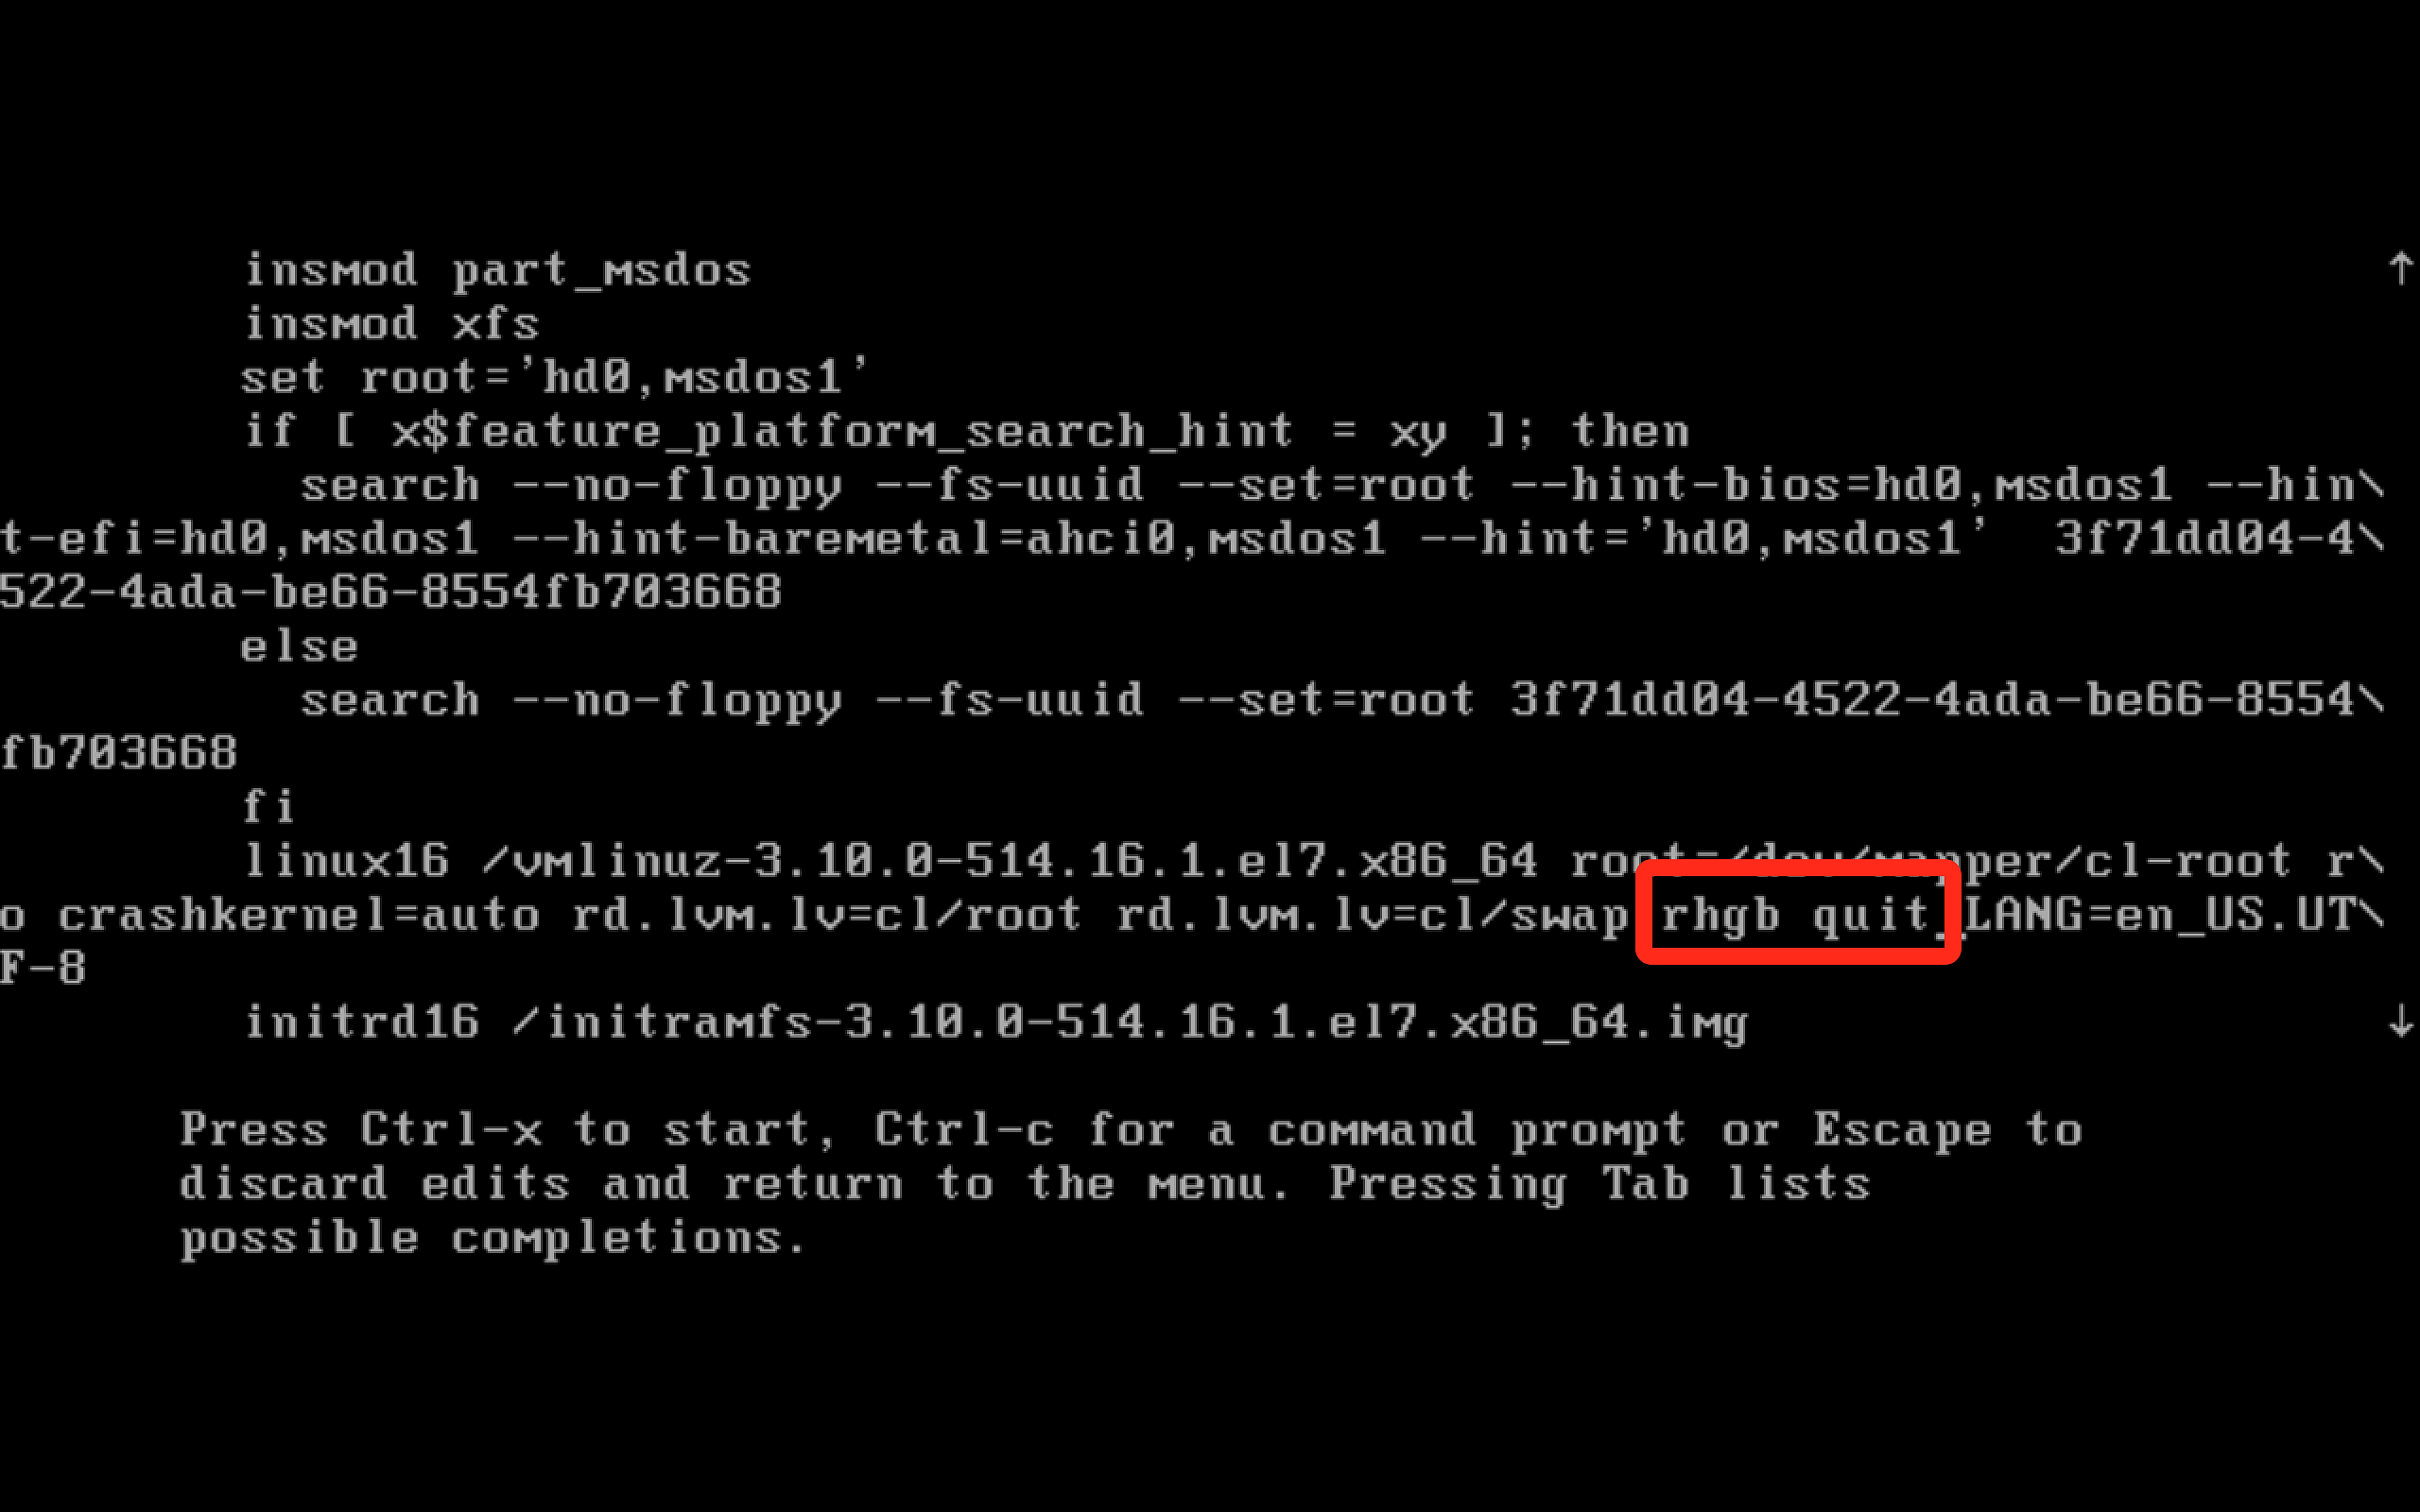The width and height of the screenshot is (2420, 1512).
Task: Click the 'insmod xfs' line
Action: pyautogui.click(x=392, y=324)
